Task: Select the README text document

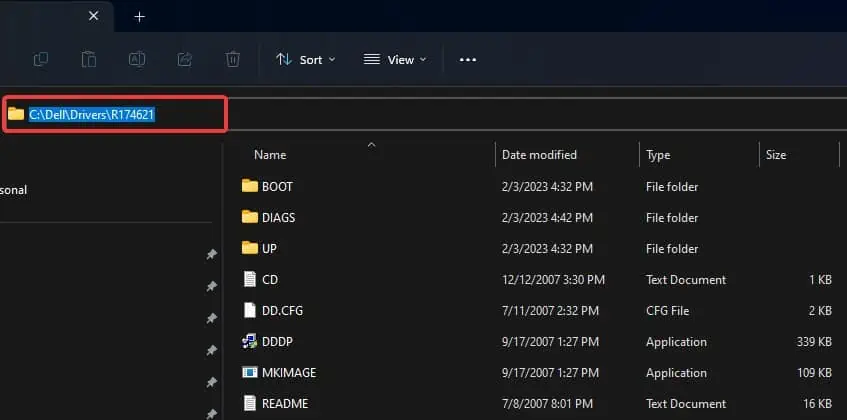Action: click(x=535, y=403)
